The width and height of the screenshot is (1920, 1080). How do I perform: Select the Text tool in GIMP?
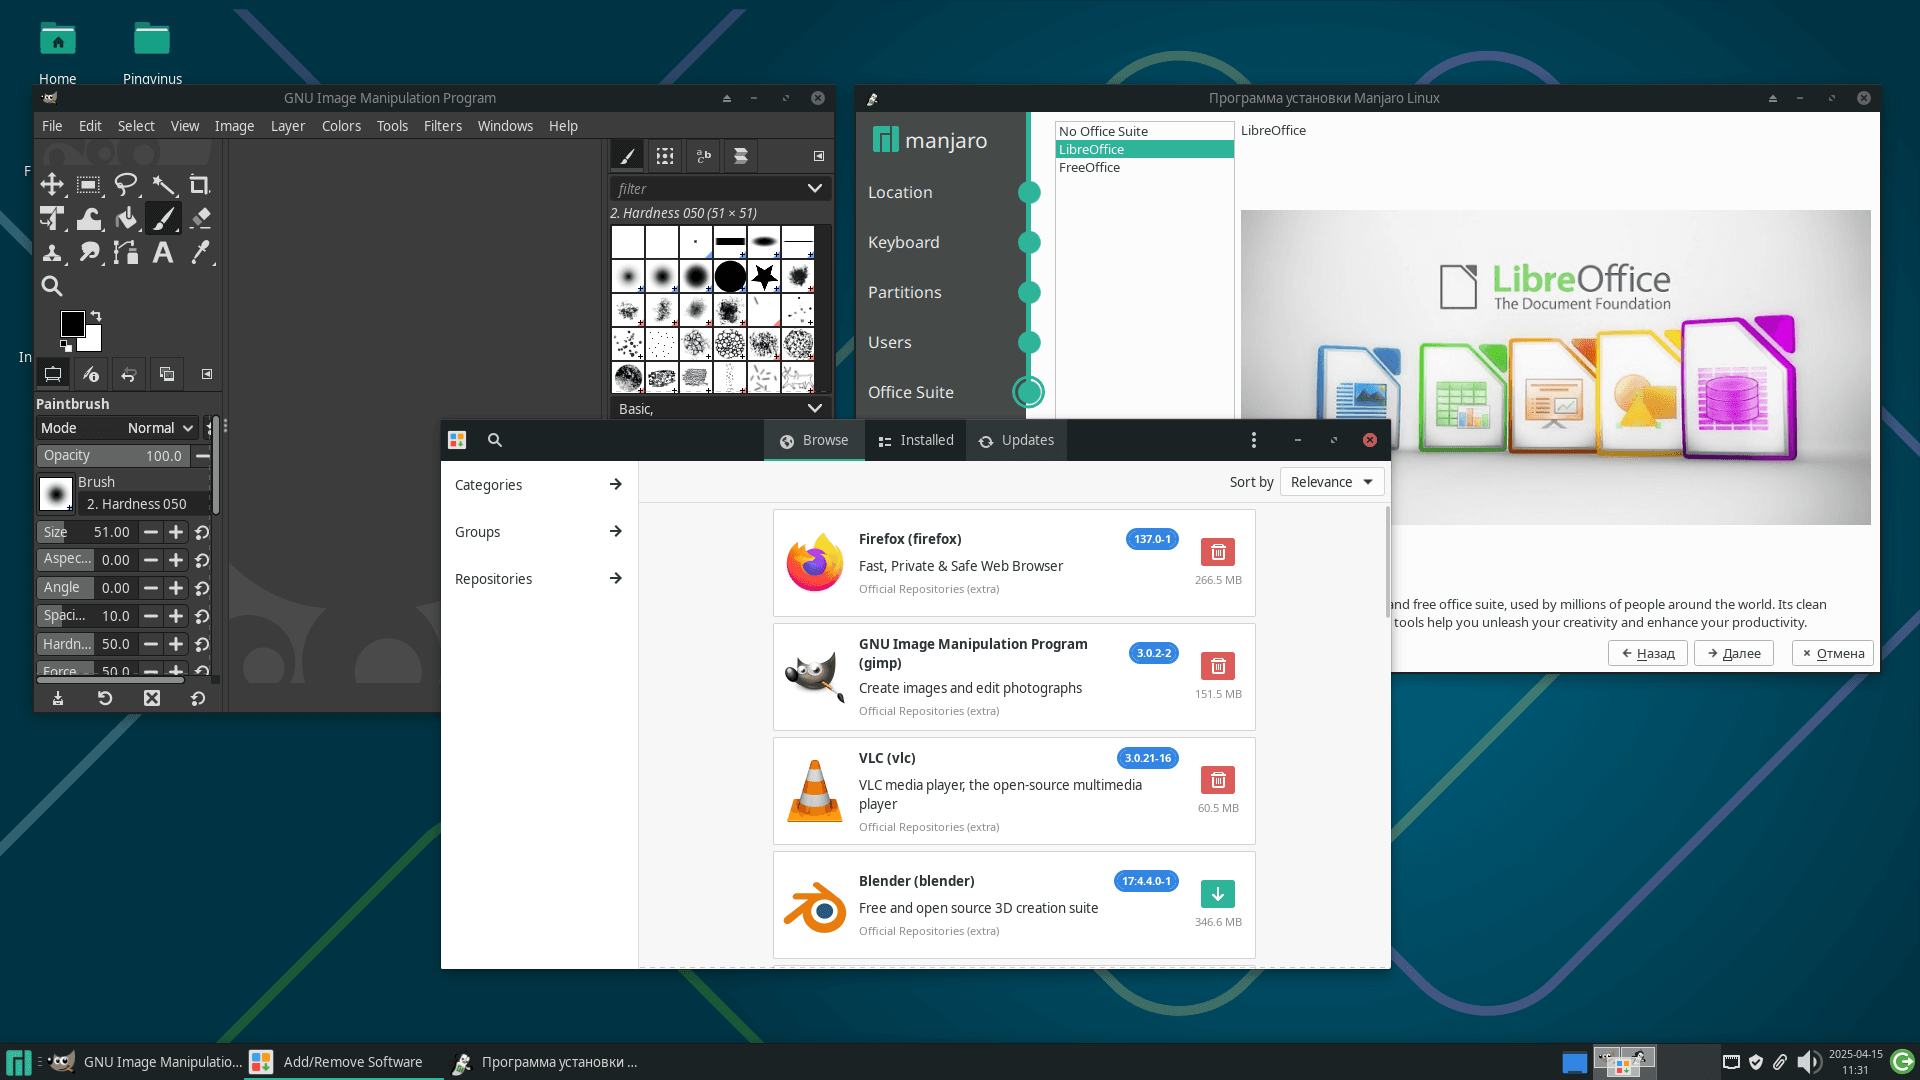(163, 252)
